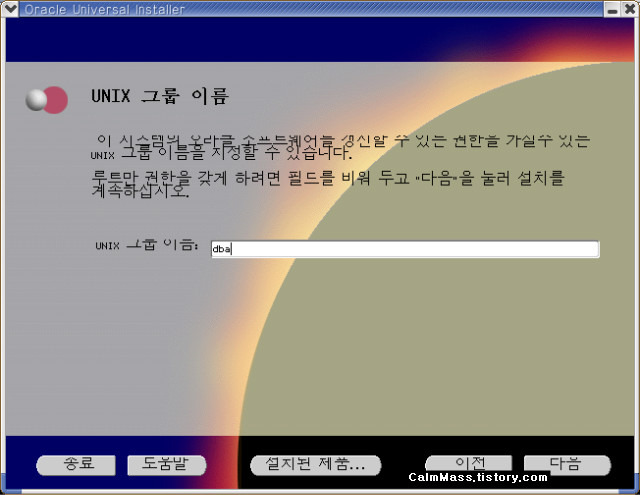
Task: Open the window menu icon in title bar
Action: coord(9,9)
